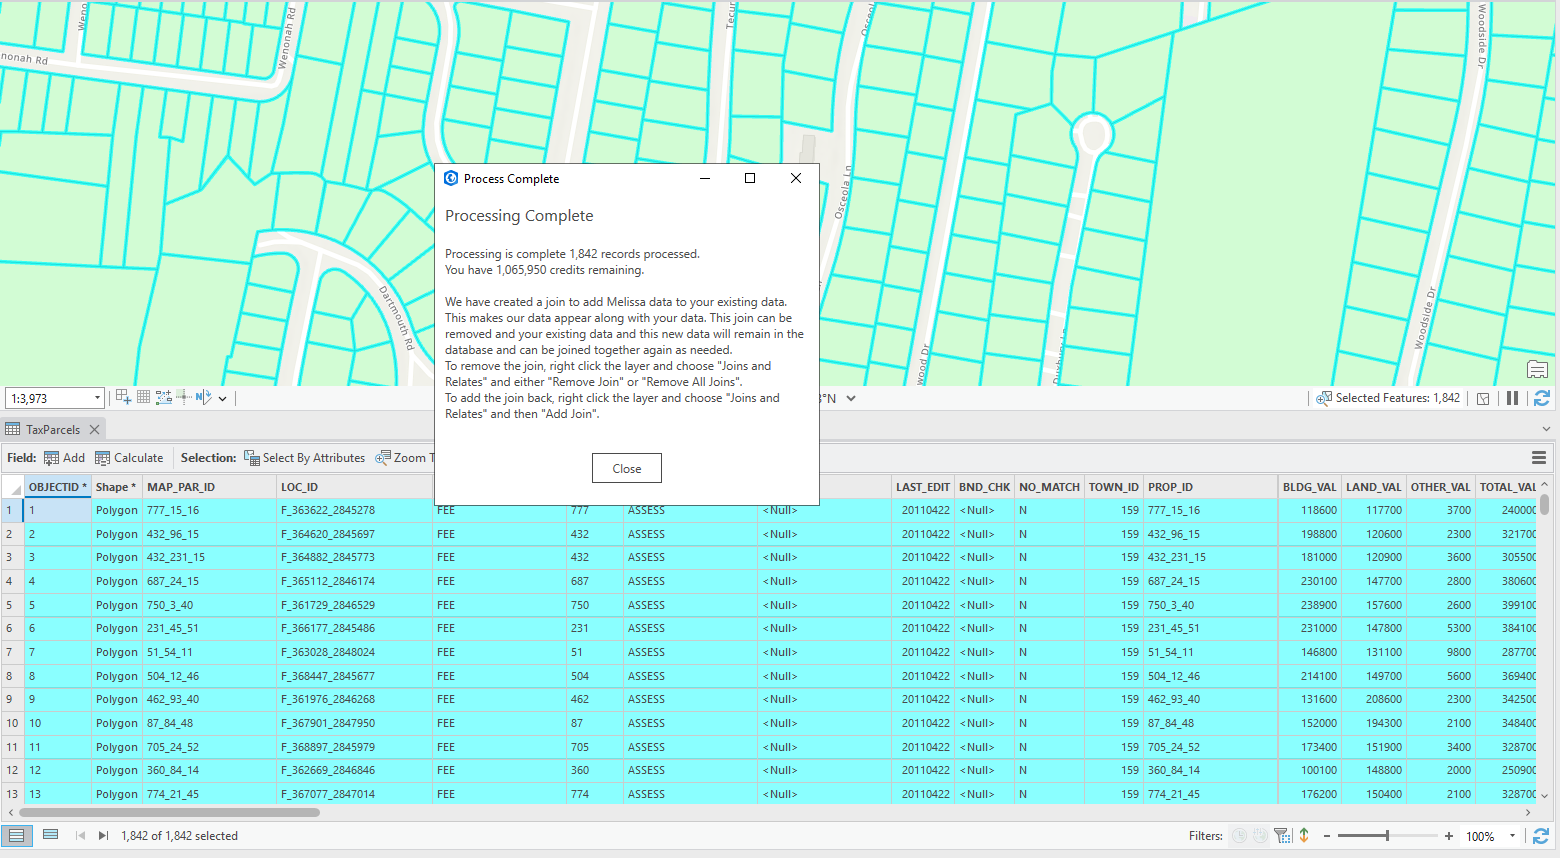Select the north arrow tool in the map toolbar
This screenshot has height=858, width=1560.
coord(206,397)
